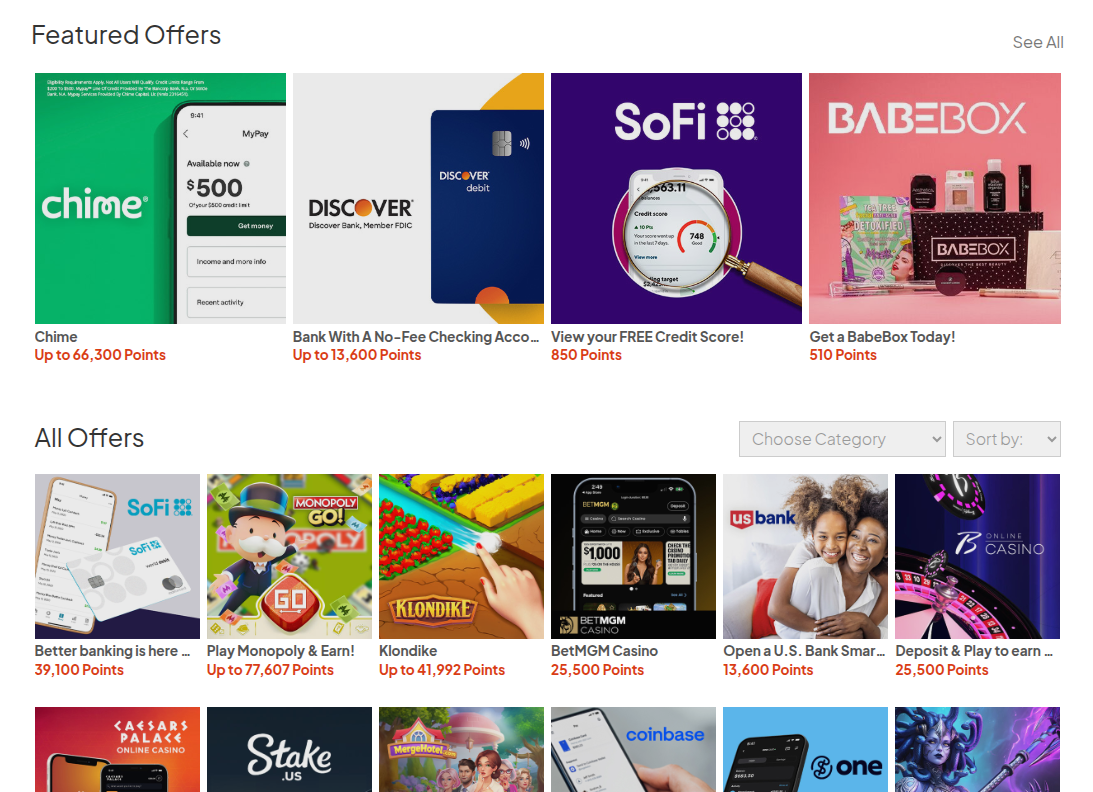Open the Caesars Palace Online Casino tile
The height and width of the screenshot is (792, 1093).
[x=117, y=749]
